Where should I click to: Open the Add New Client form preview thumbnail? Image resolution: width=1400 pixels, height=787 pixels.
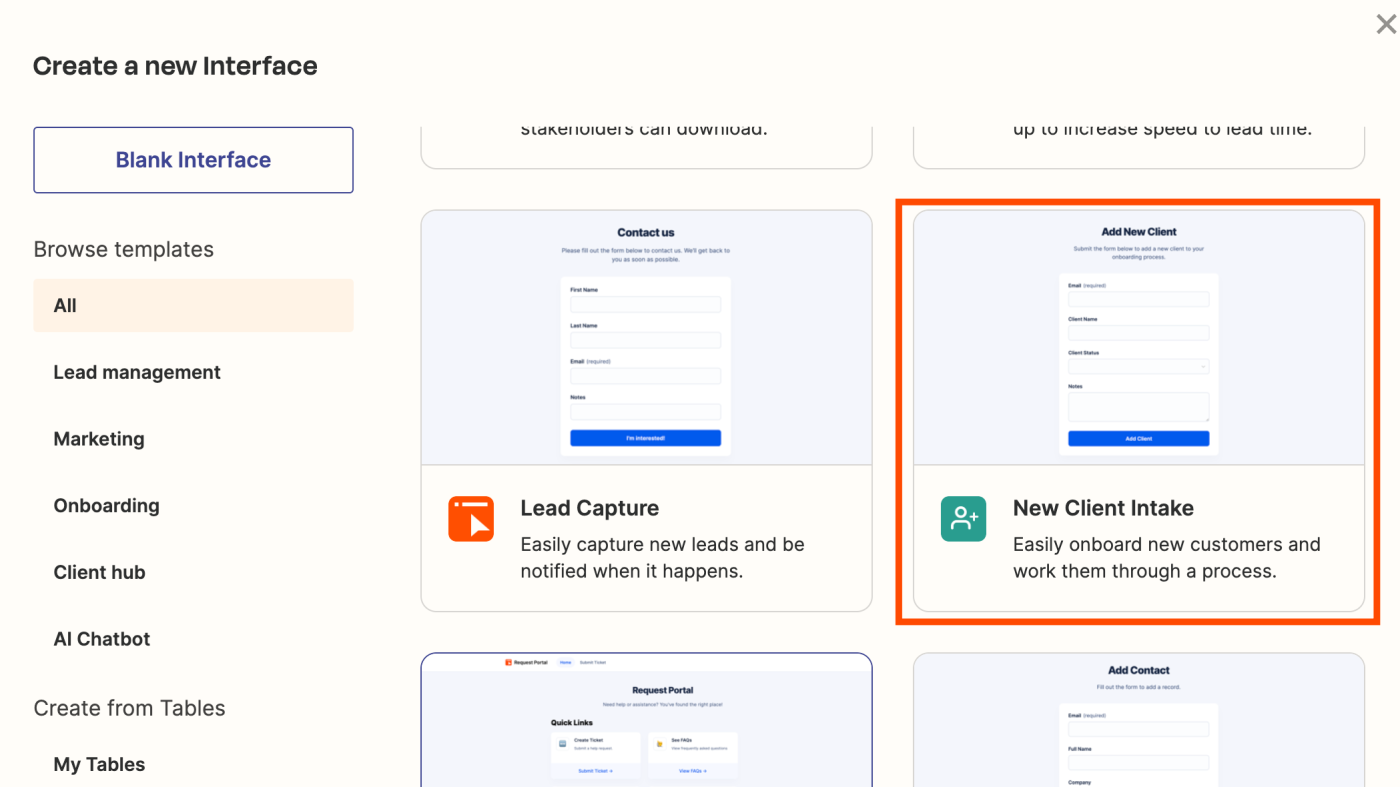pyautogui.click(x=1139, y=338)
